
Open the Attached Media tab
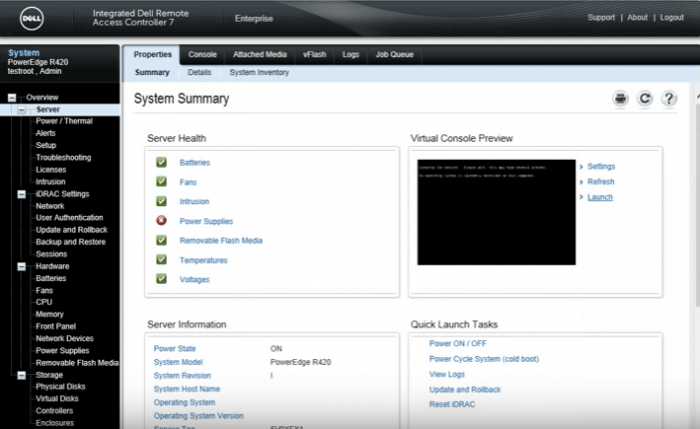pyautogui.click(x=260, y=54)
